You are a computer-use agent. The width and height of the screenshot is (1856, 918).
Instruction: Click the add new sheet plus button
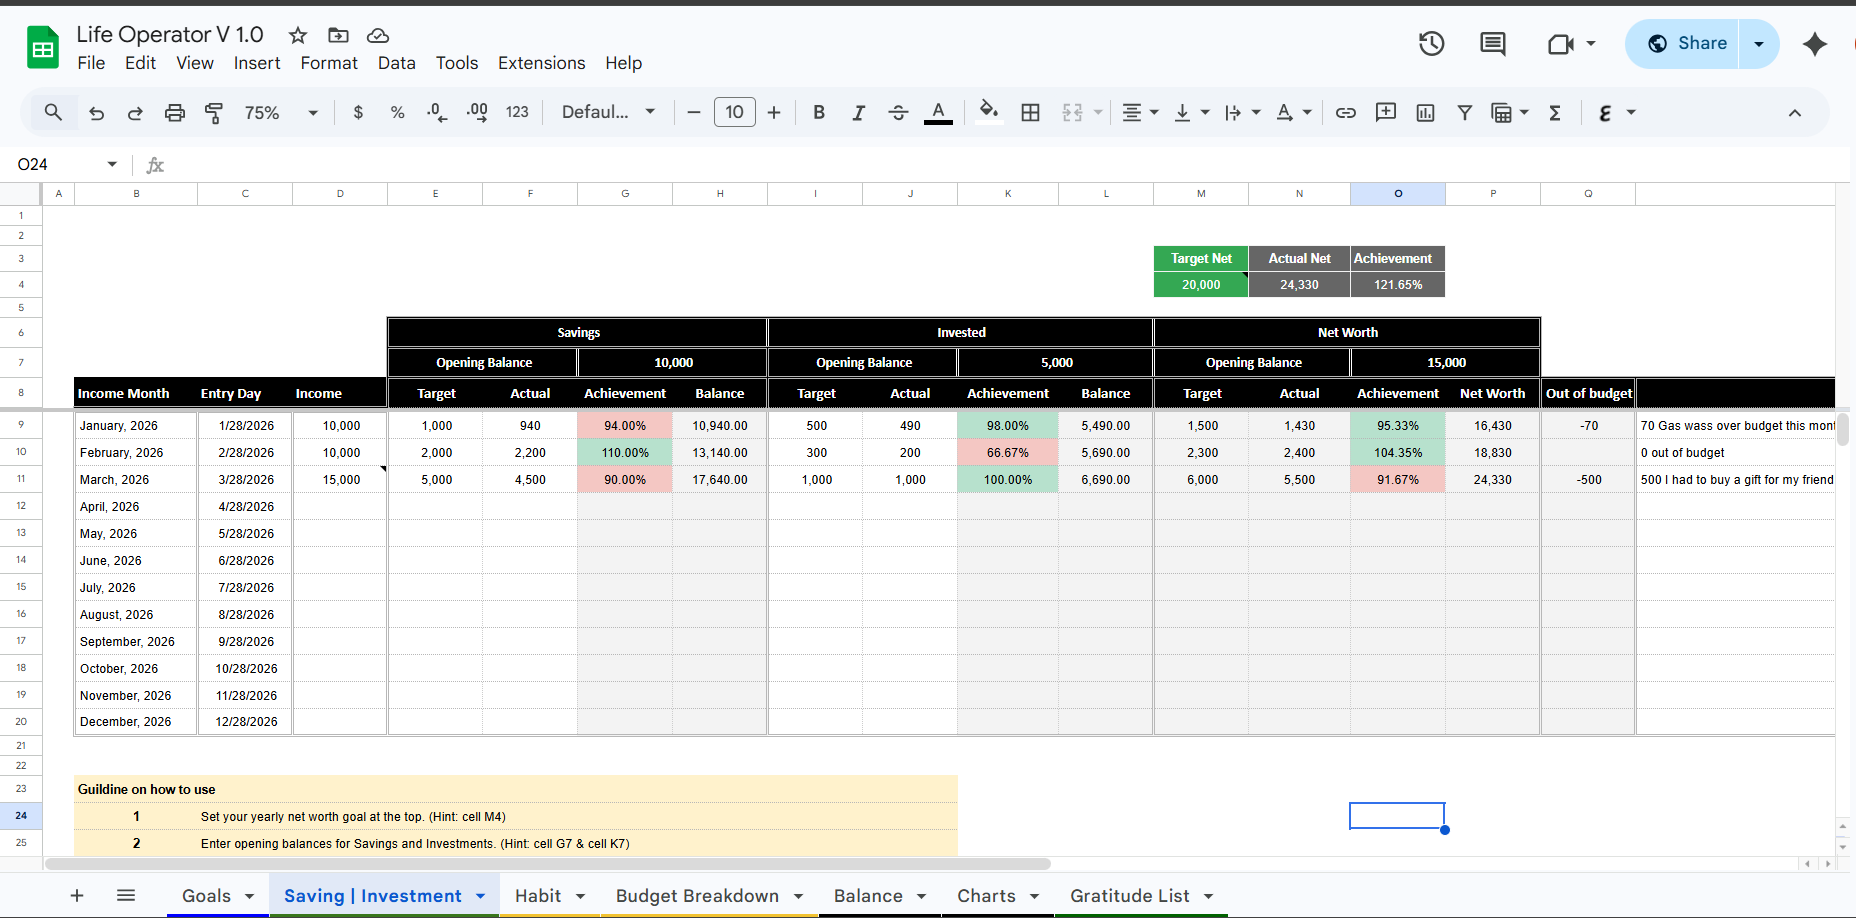[x=77, y=896]
